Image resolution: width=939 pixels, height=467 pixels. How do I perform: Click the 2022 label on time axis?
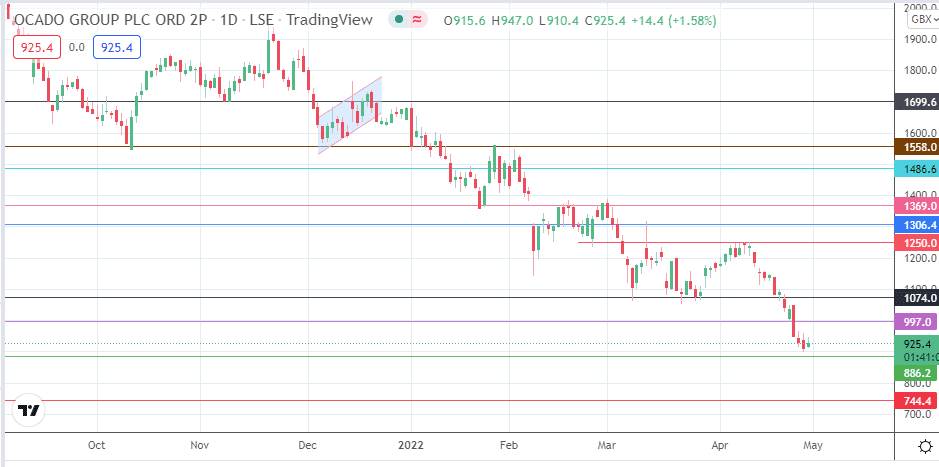[411, 445]
